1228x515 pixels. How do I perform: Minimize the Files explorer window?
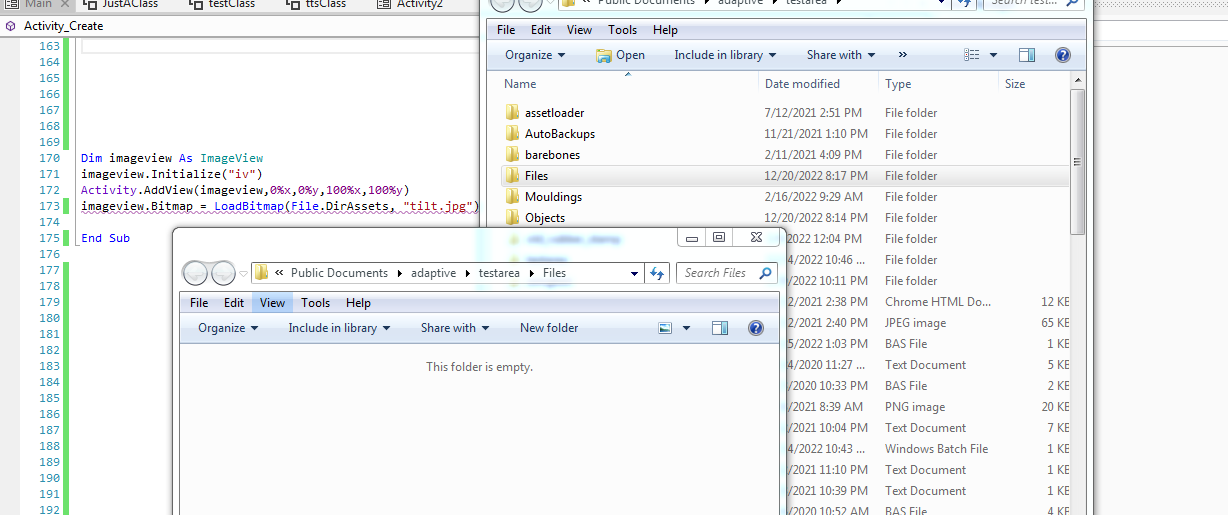coord(691,237)
